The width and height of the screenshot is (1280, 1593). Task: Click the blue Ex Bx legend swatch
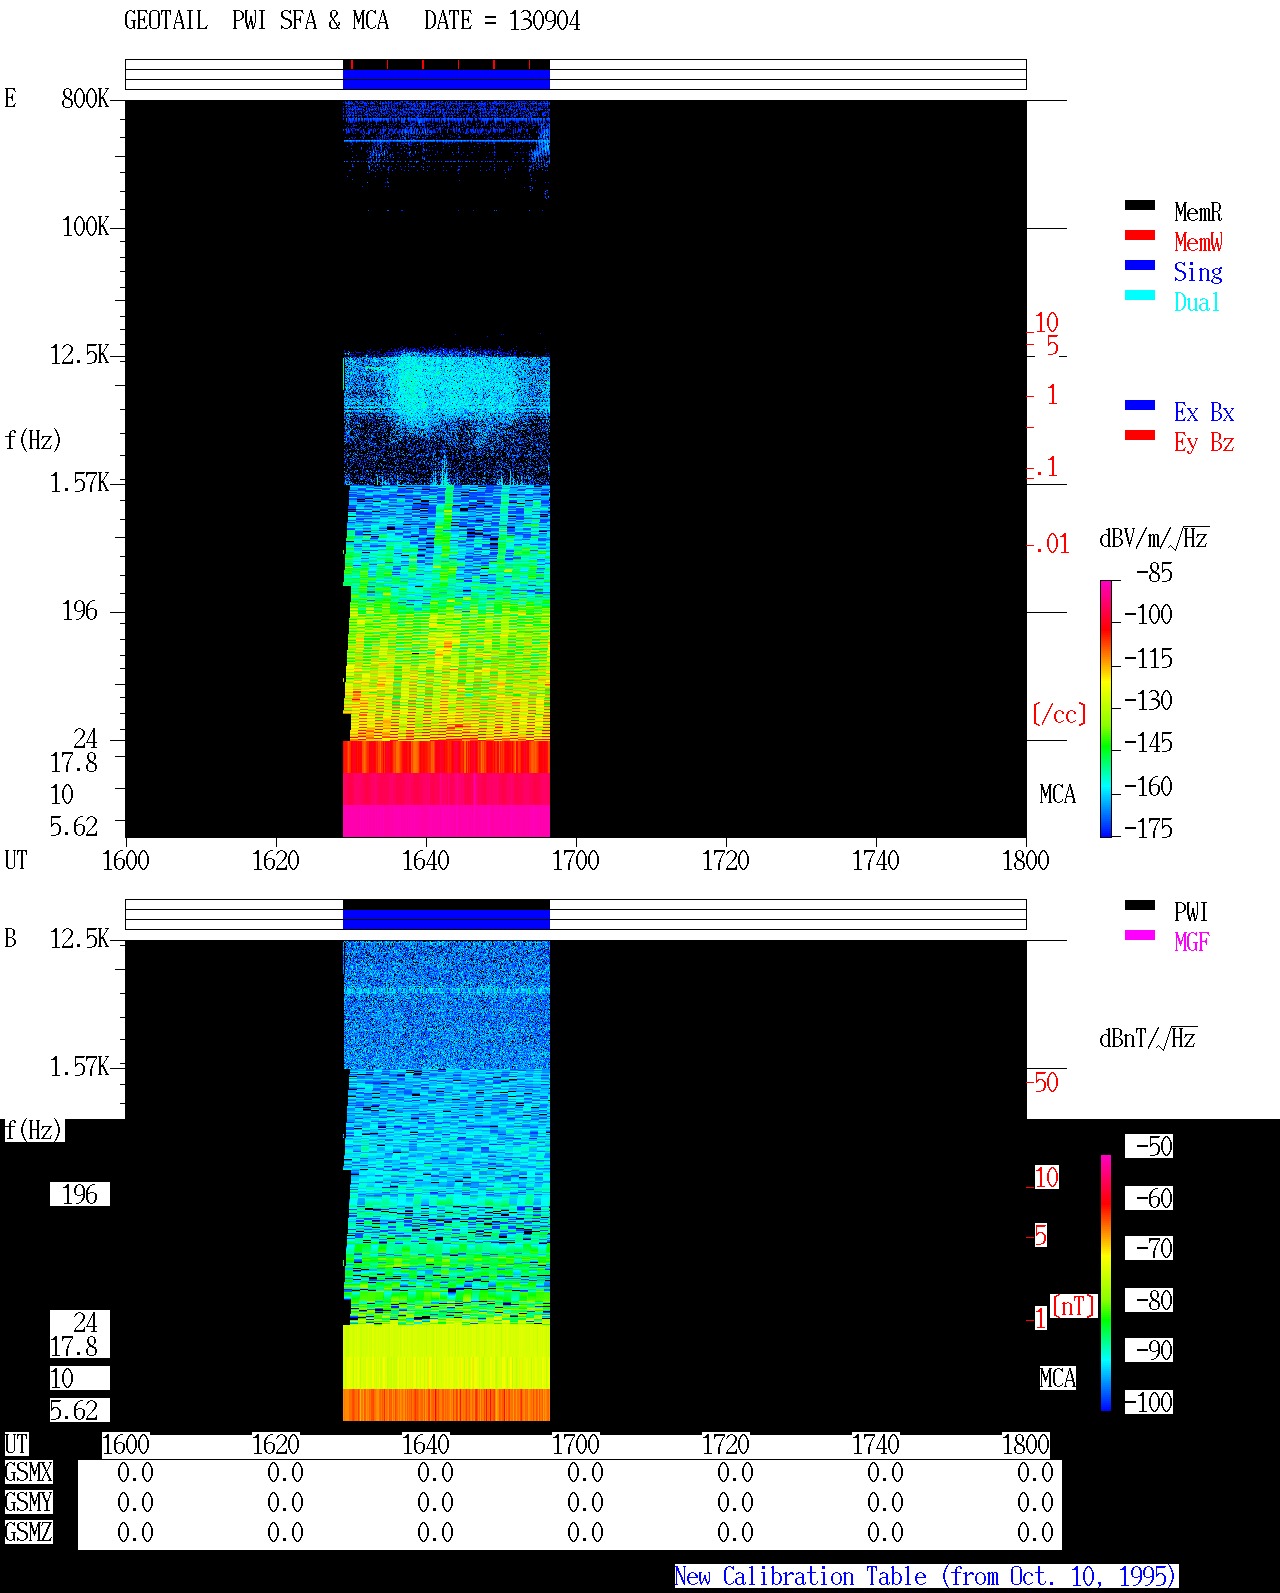(1140, 405)
